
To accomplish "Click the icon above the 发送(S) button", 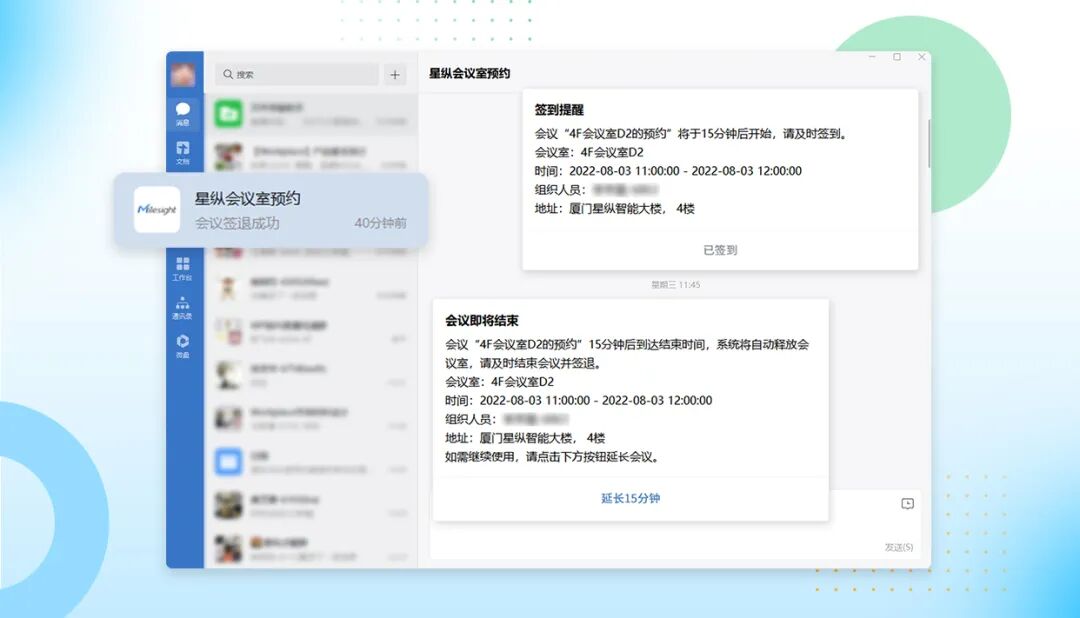I will point(907,504).
